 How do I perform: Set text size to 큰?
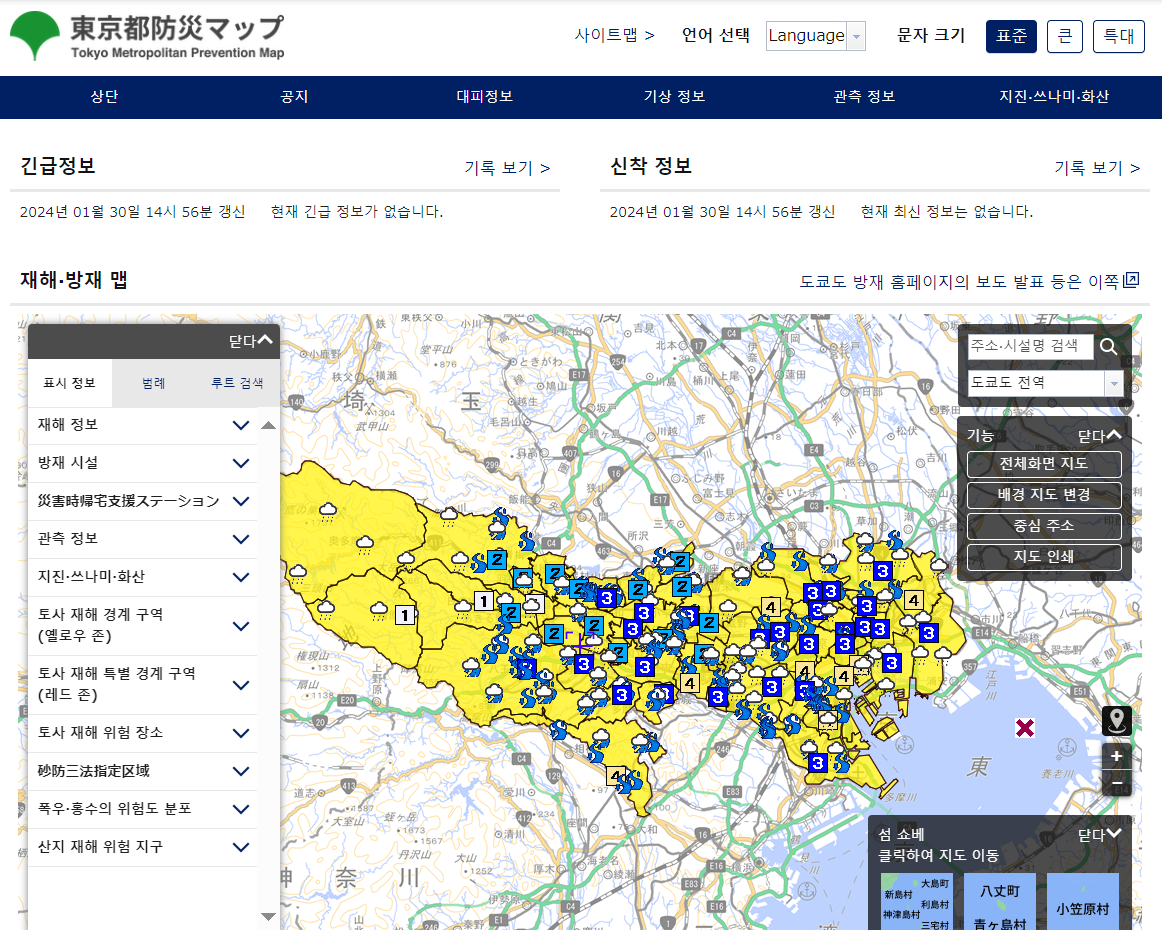(x=1065, y=36)
